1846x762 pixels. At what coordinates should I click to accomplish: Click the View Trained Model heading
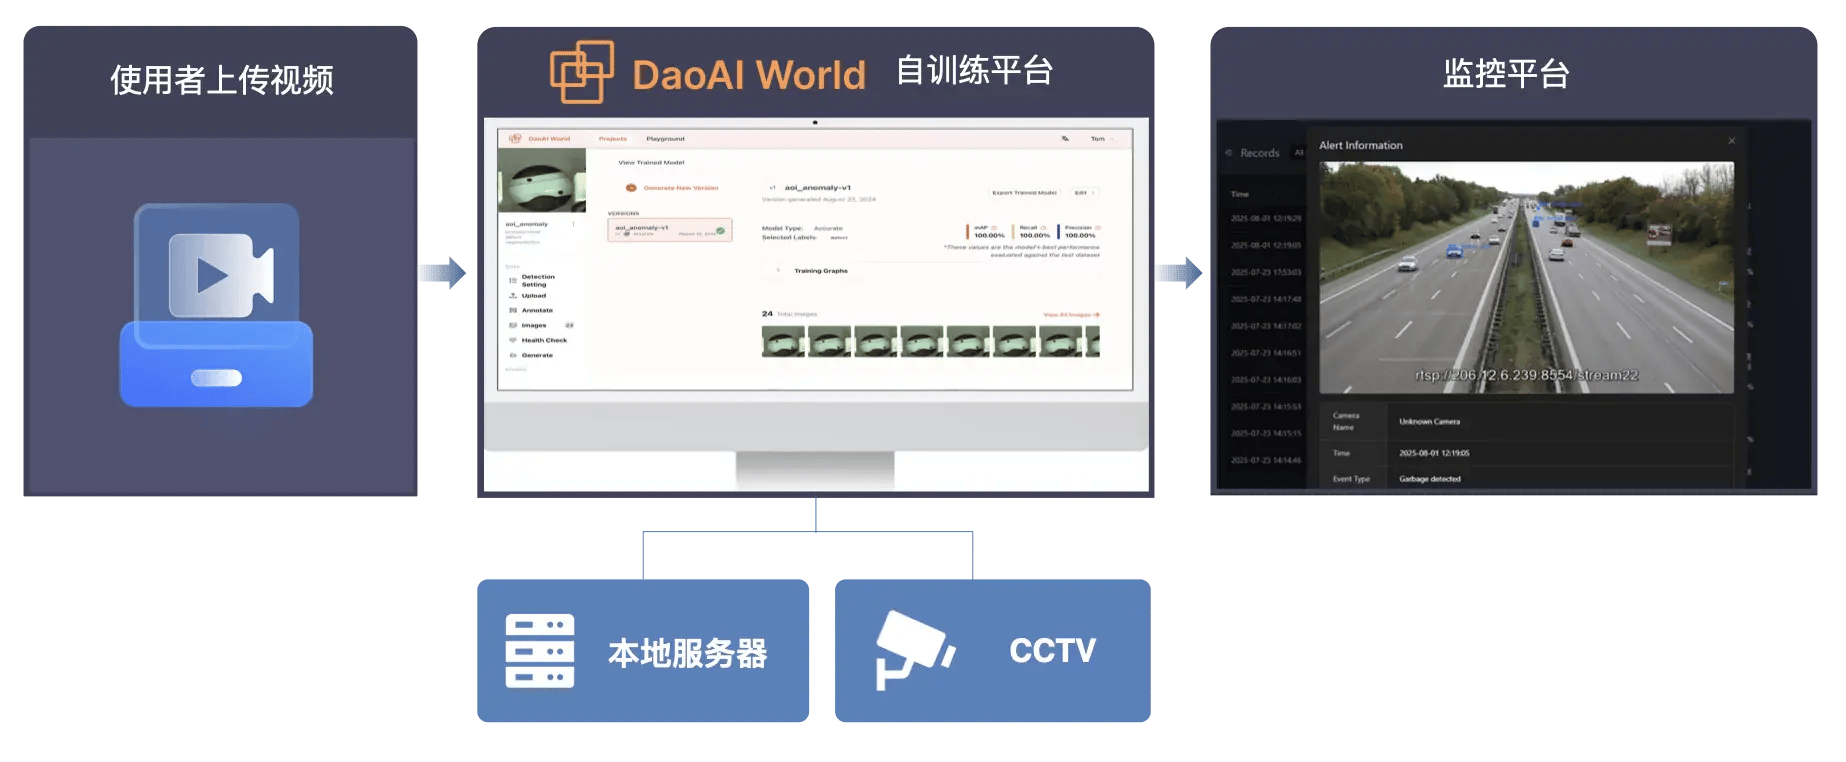point(651,163)
